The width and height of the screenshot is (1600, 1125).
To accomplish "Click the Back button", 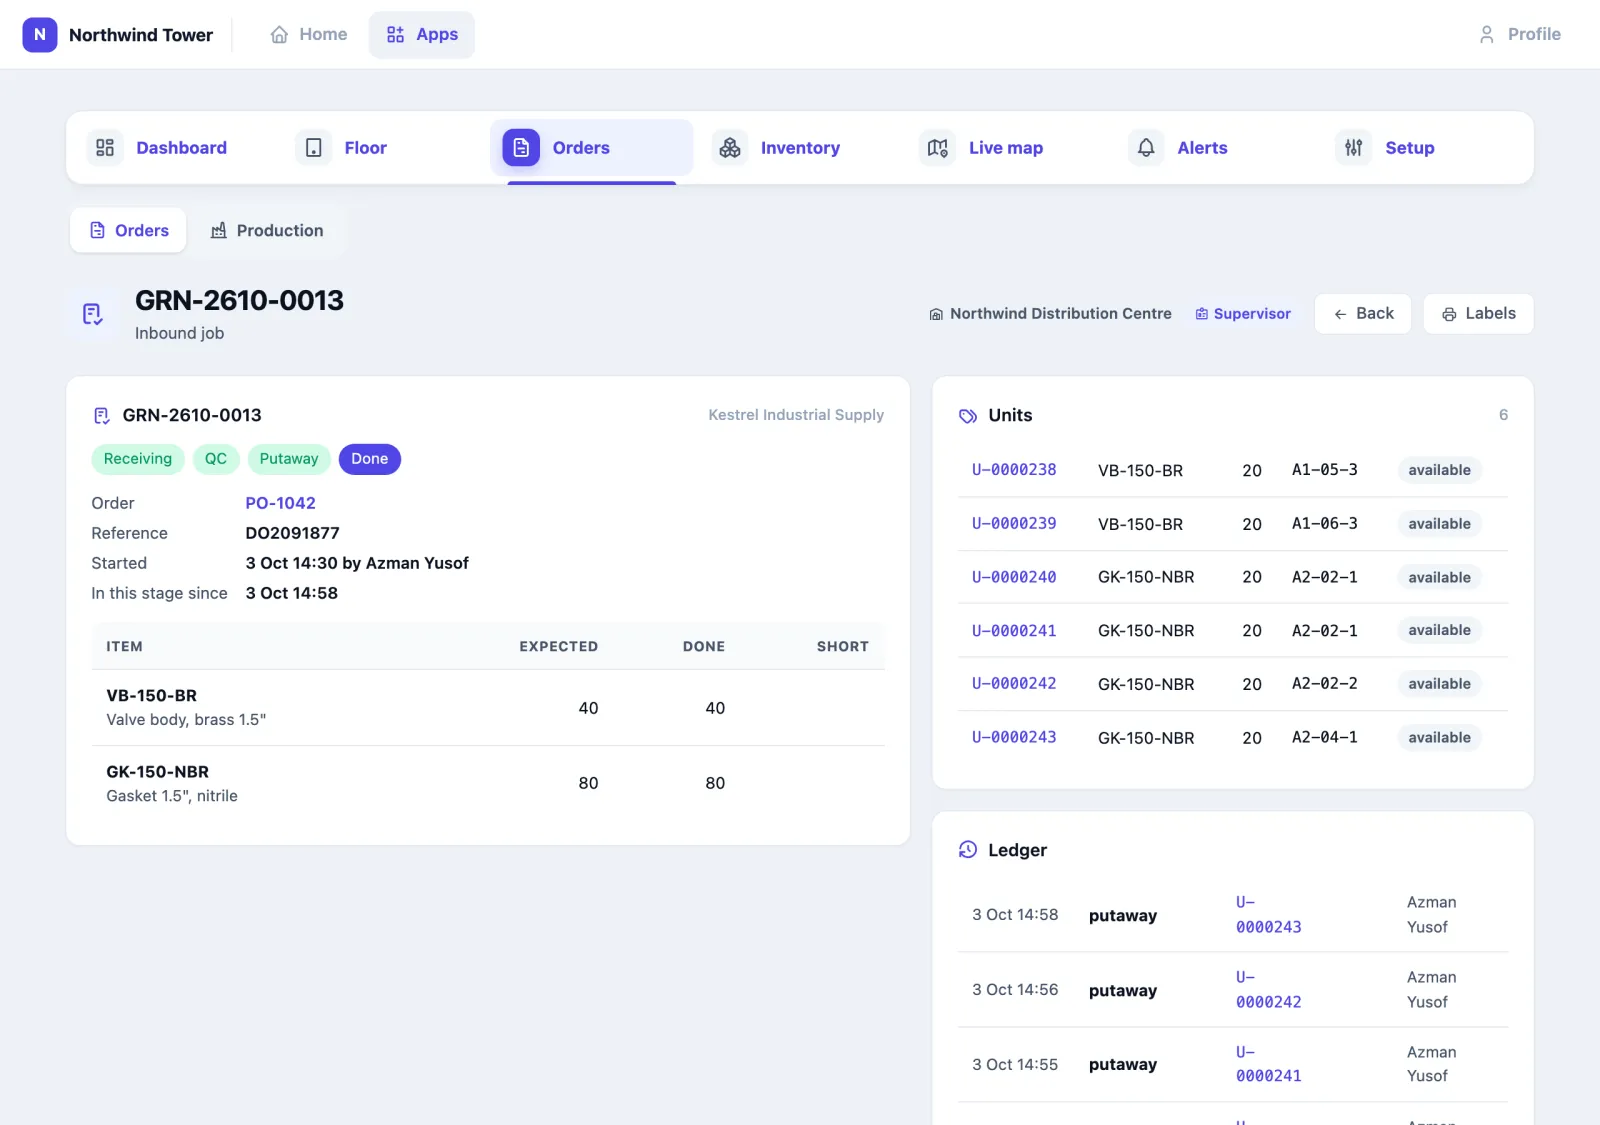I will click(x=1363, y=314).
